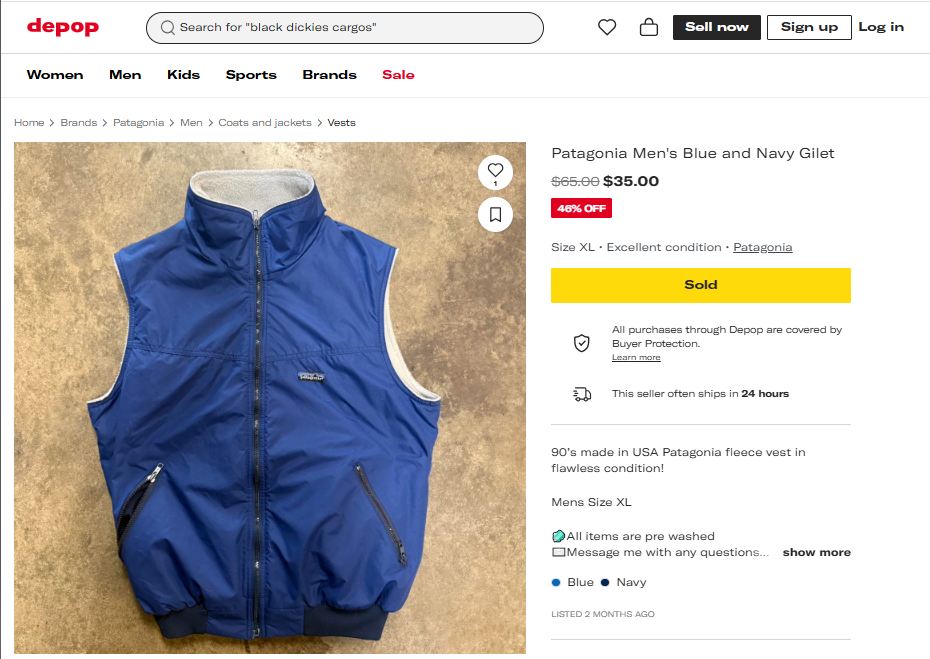Open the Brands menu

coord(329,75)
